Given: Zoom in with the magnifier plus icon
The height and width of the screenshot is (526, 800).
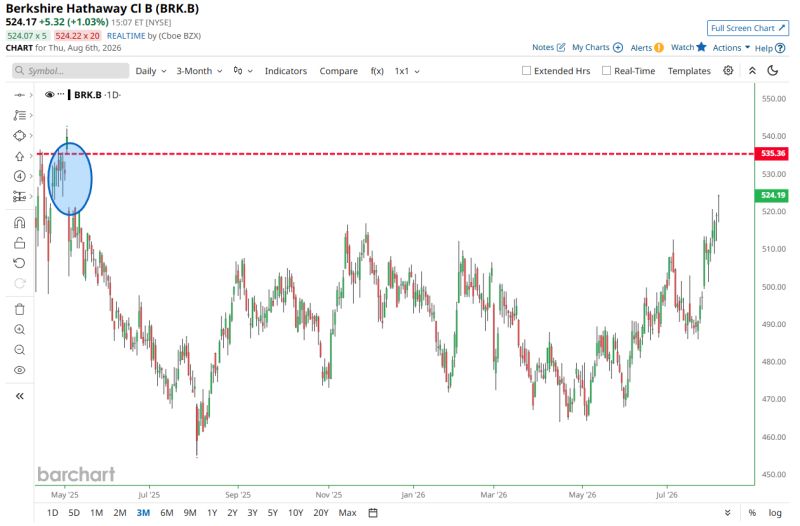Looking at the screenshot, I should pos(19,330).
